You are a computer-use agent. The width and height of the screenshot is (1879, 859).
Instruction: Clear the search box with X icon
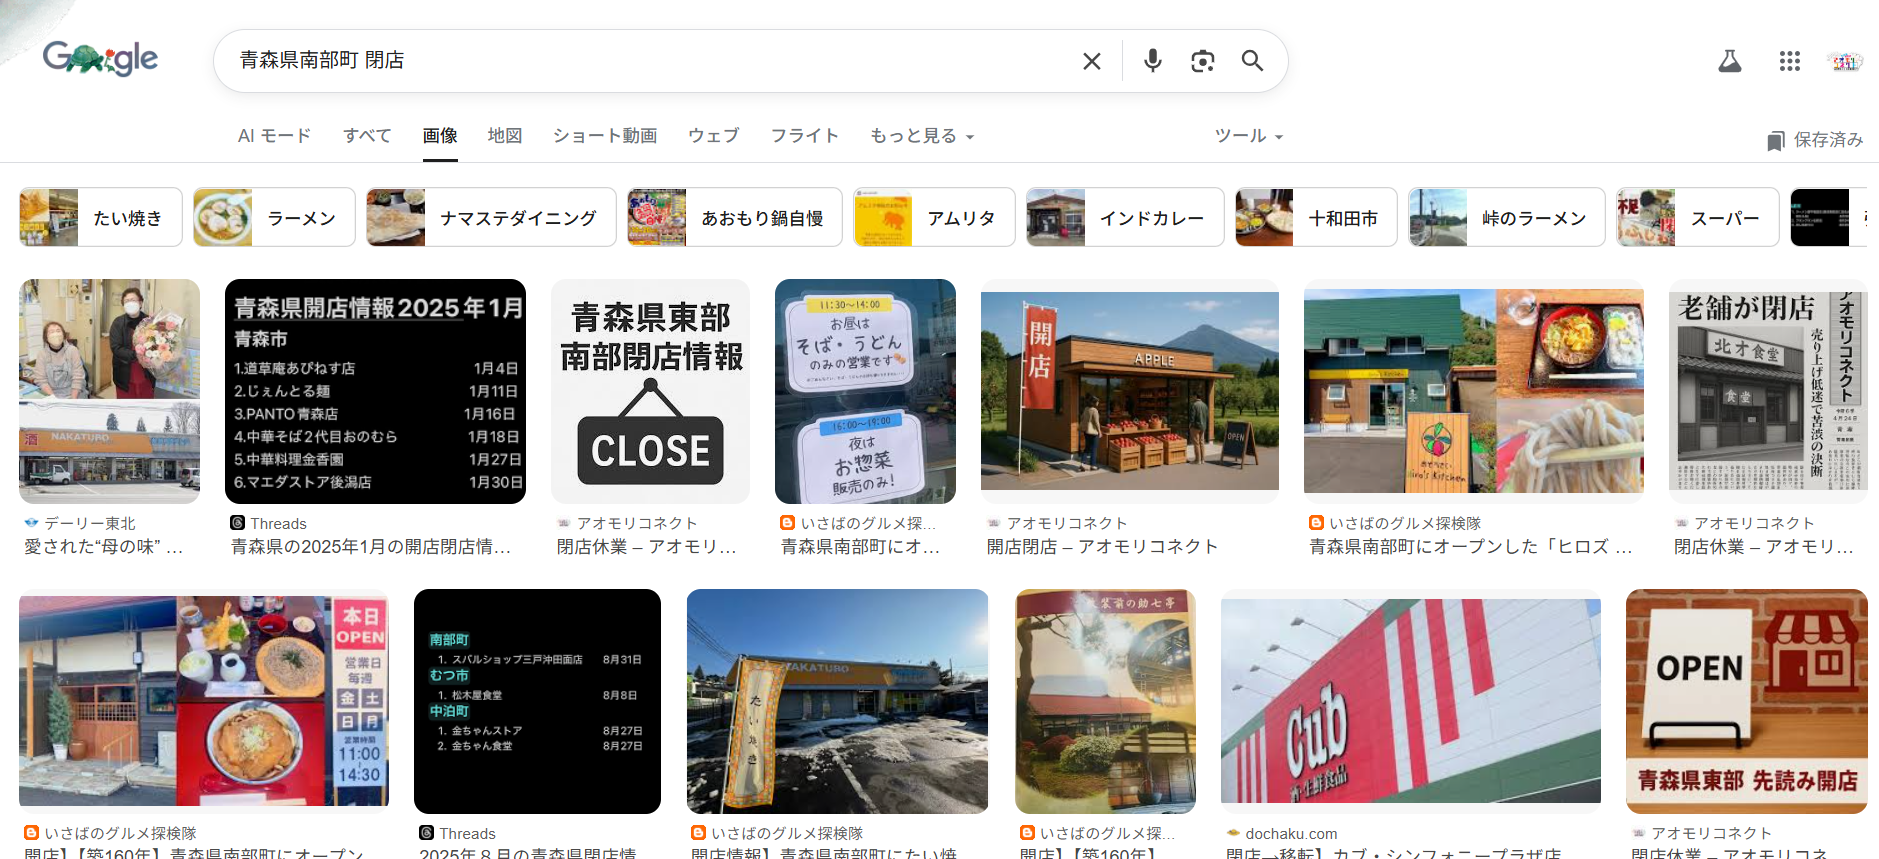point(1092,61)
